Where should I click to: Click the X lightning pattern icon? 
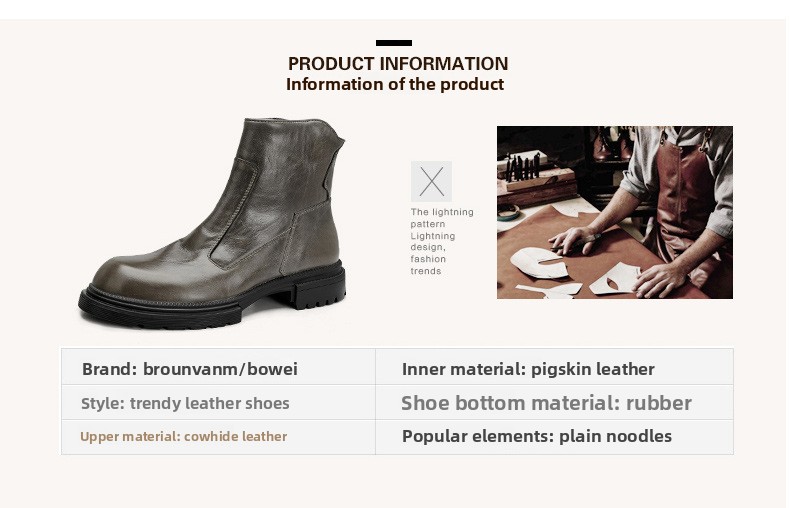(431, 182)
